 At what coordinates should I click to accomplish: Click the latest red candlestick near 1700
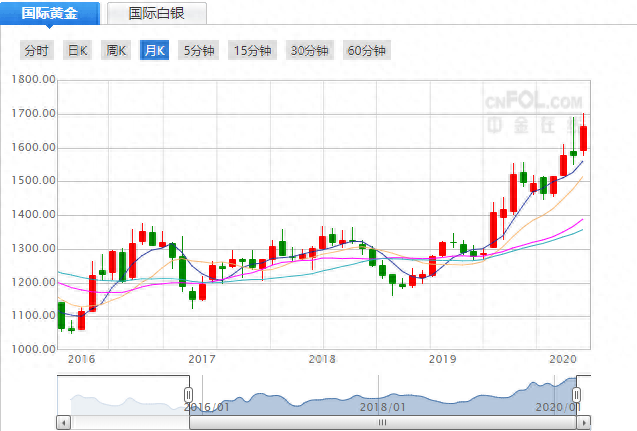583,139
